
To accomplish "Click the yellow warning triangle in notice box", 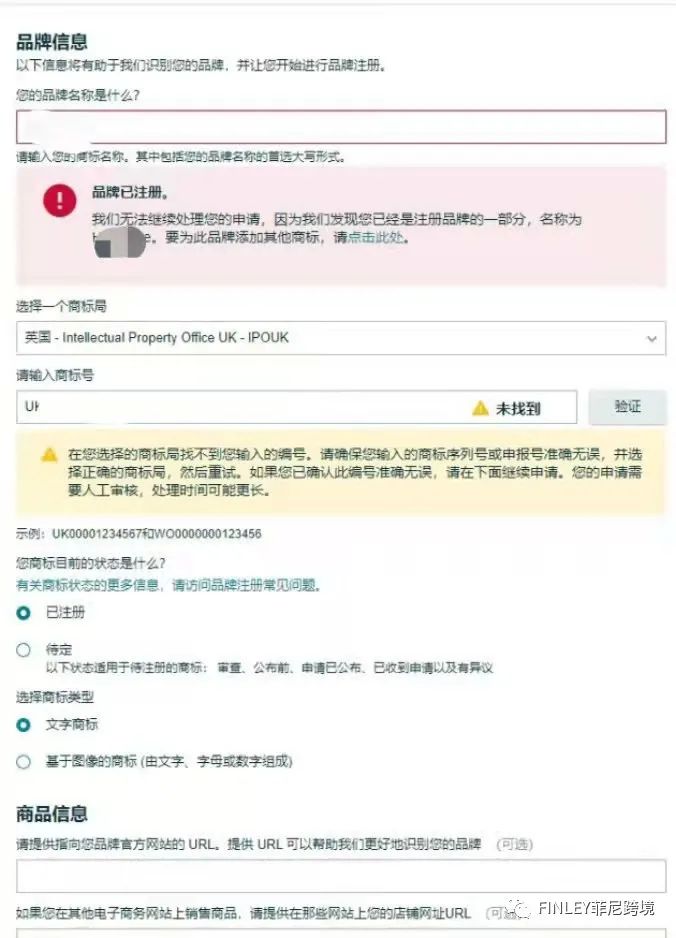I will click(x=50, y=455).
